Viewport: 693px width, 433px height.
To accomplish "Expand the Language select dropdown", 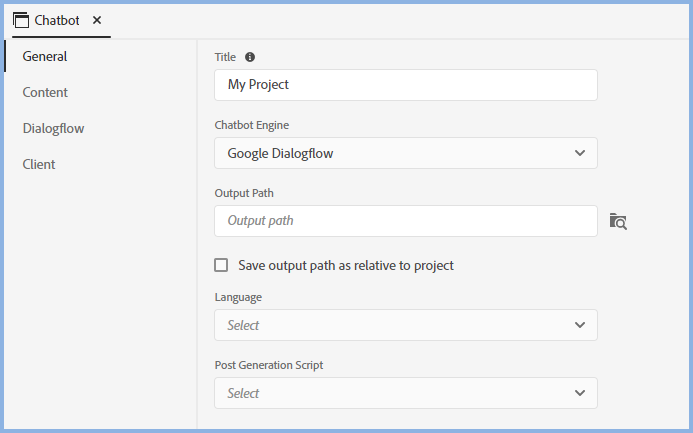I will tap(405, 325).
